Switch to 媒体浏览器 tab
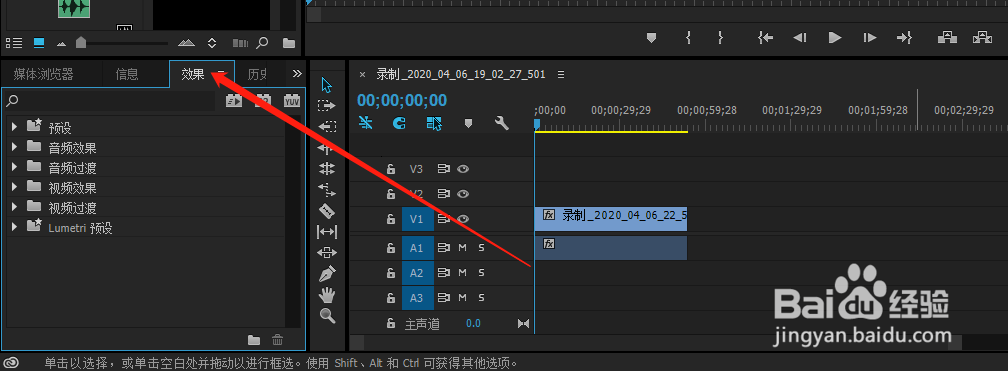Viewport: 1008px width, 371px height. coord(44,75)
